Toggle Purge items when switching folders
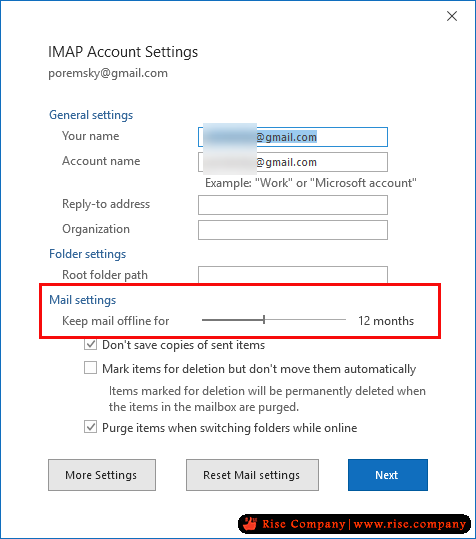The width and height of the screenshot is (476, 539). (x=90, y=427)
